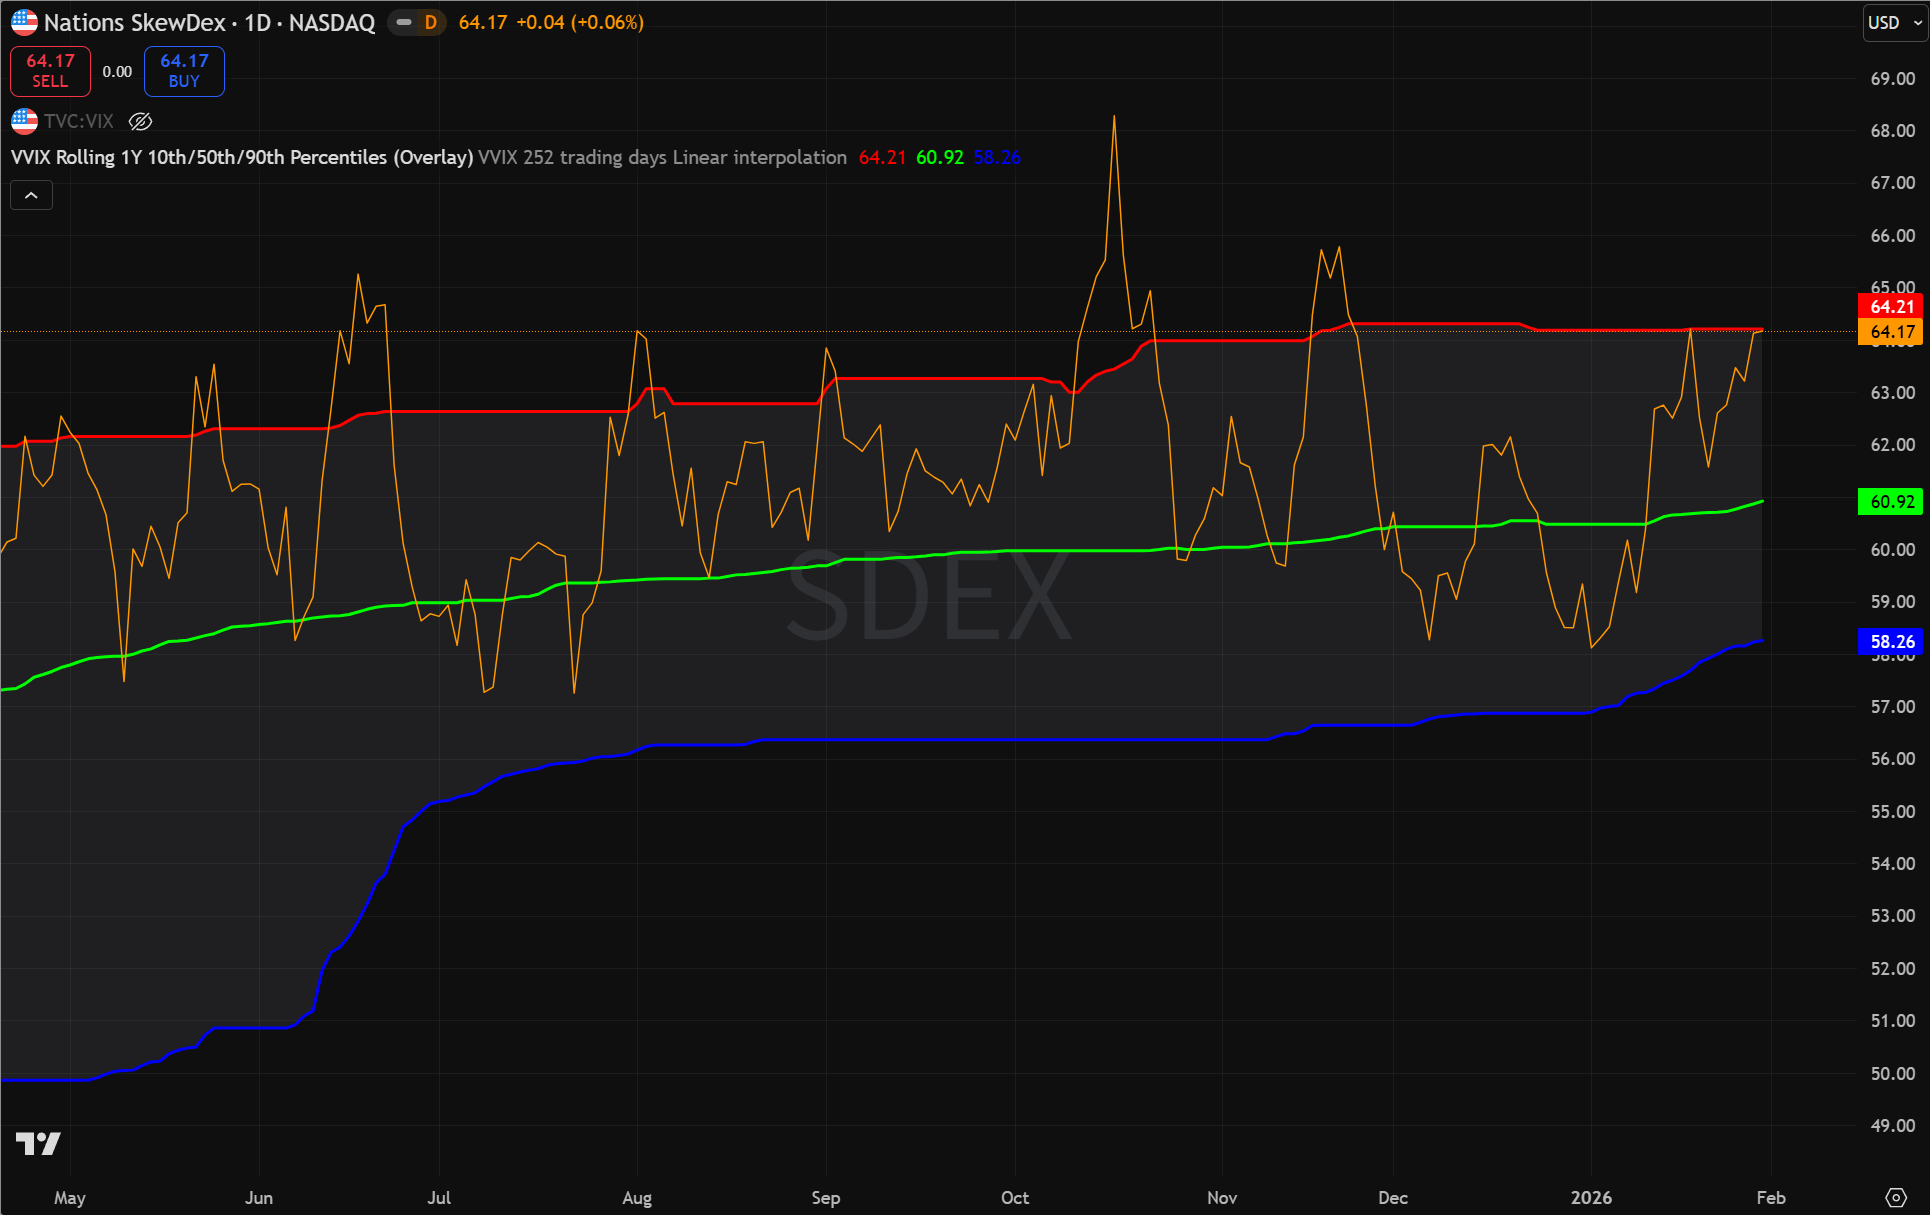Click the 64.17 SELL button
This screenshot has width=1930, height=1215.
click(50, 71)
